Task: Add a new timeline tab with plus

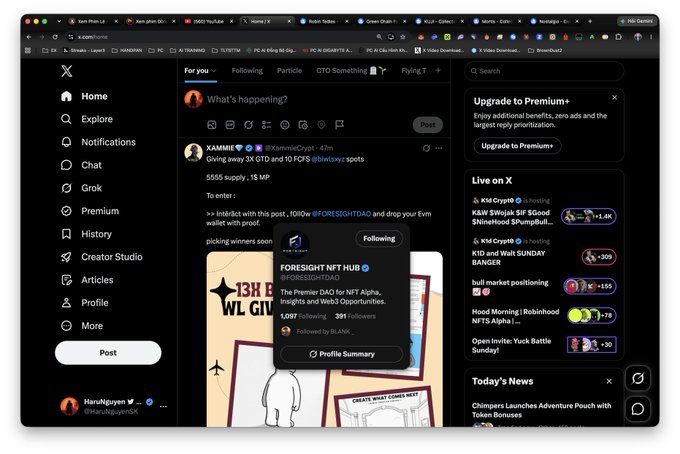Action: (438, 70)
